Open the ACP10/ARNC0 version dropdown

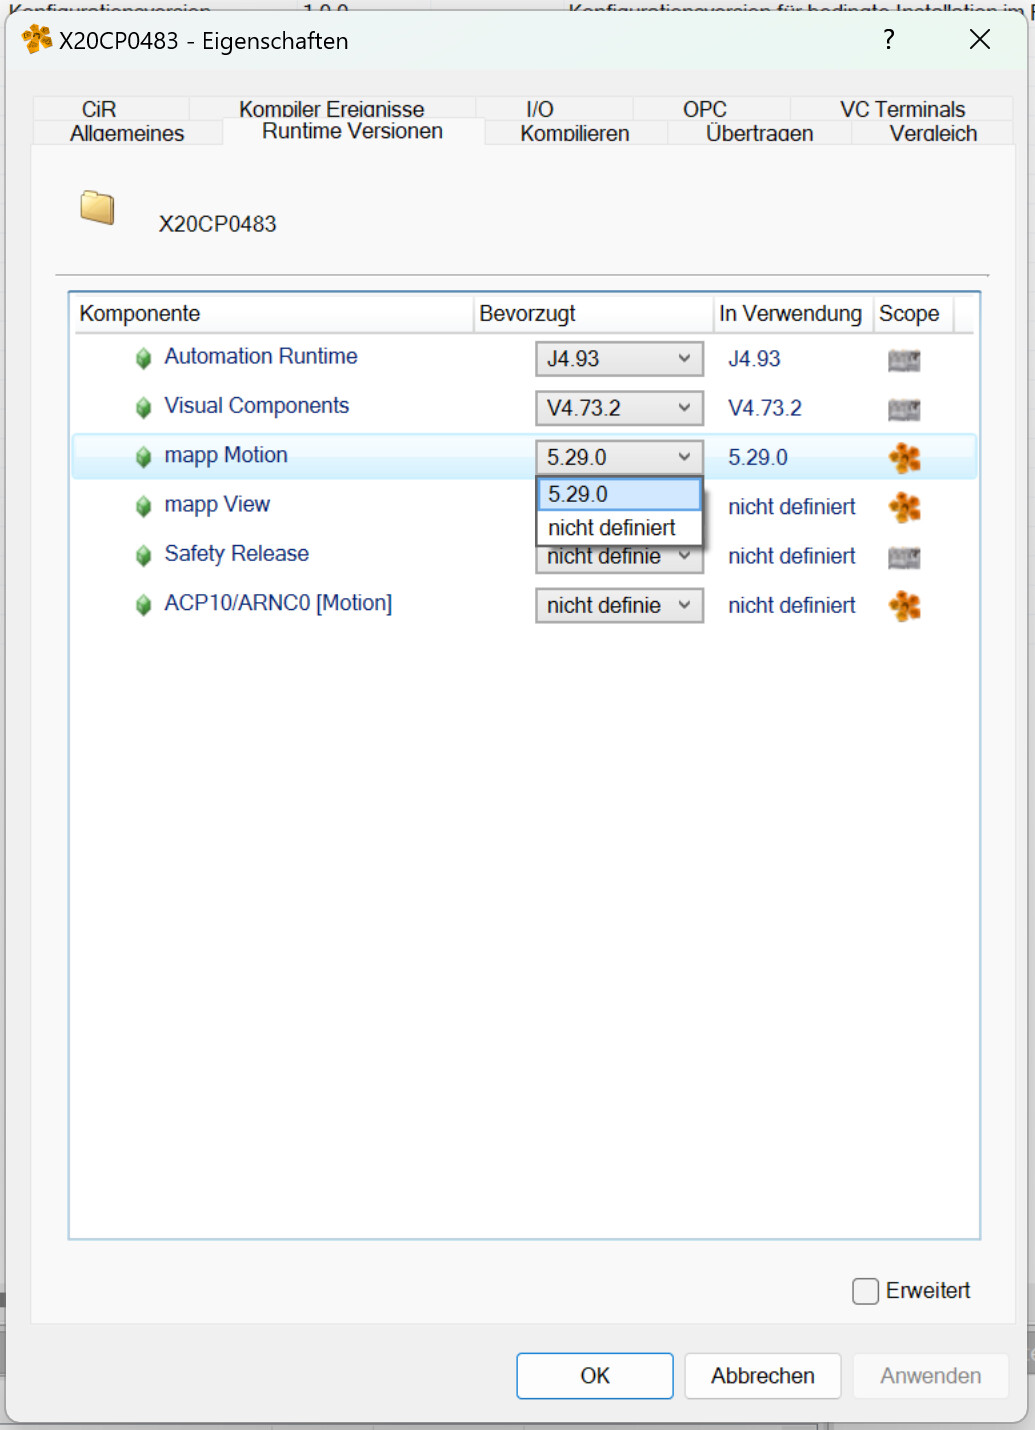(x=619, y=605)
